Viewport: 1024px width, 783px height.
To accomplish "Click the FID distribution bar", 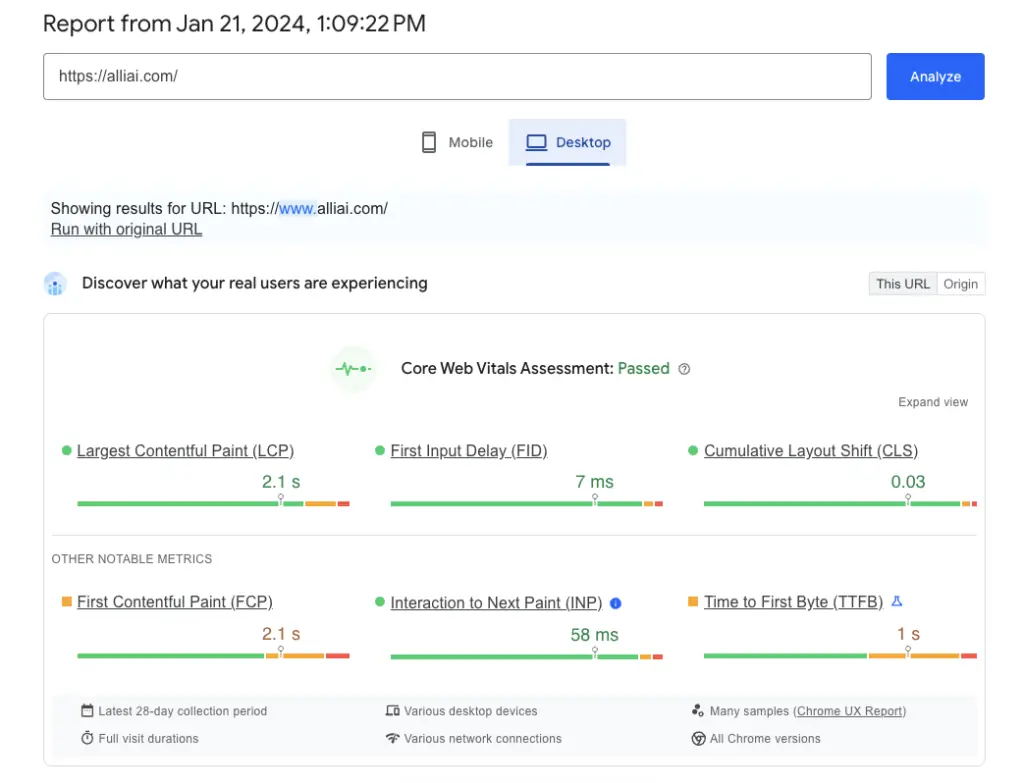I will click(526, 503).
